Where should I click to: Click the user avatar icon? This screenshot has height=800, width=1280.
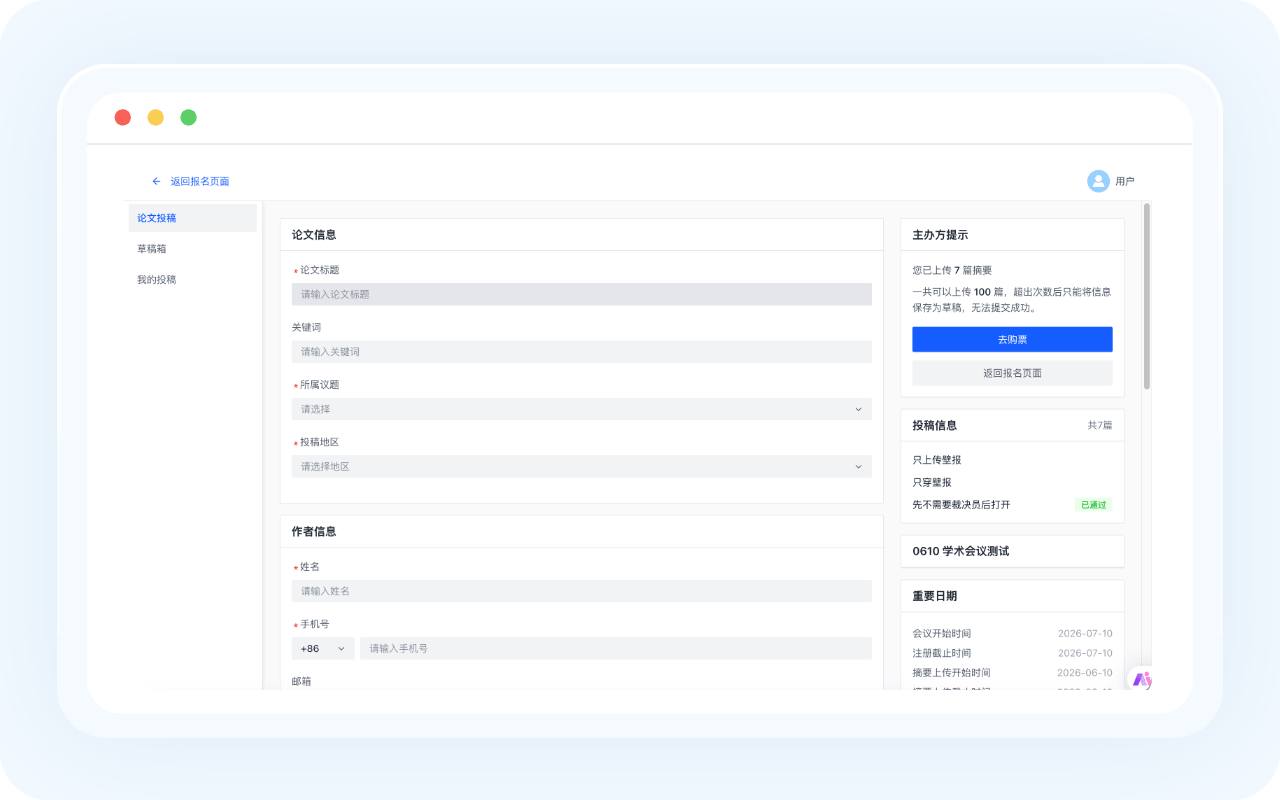1098,181
